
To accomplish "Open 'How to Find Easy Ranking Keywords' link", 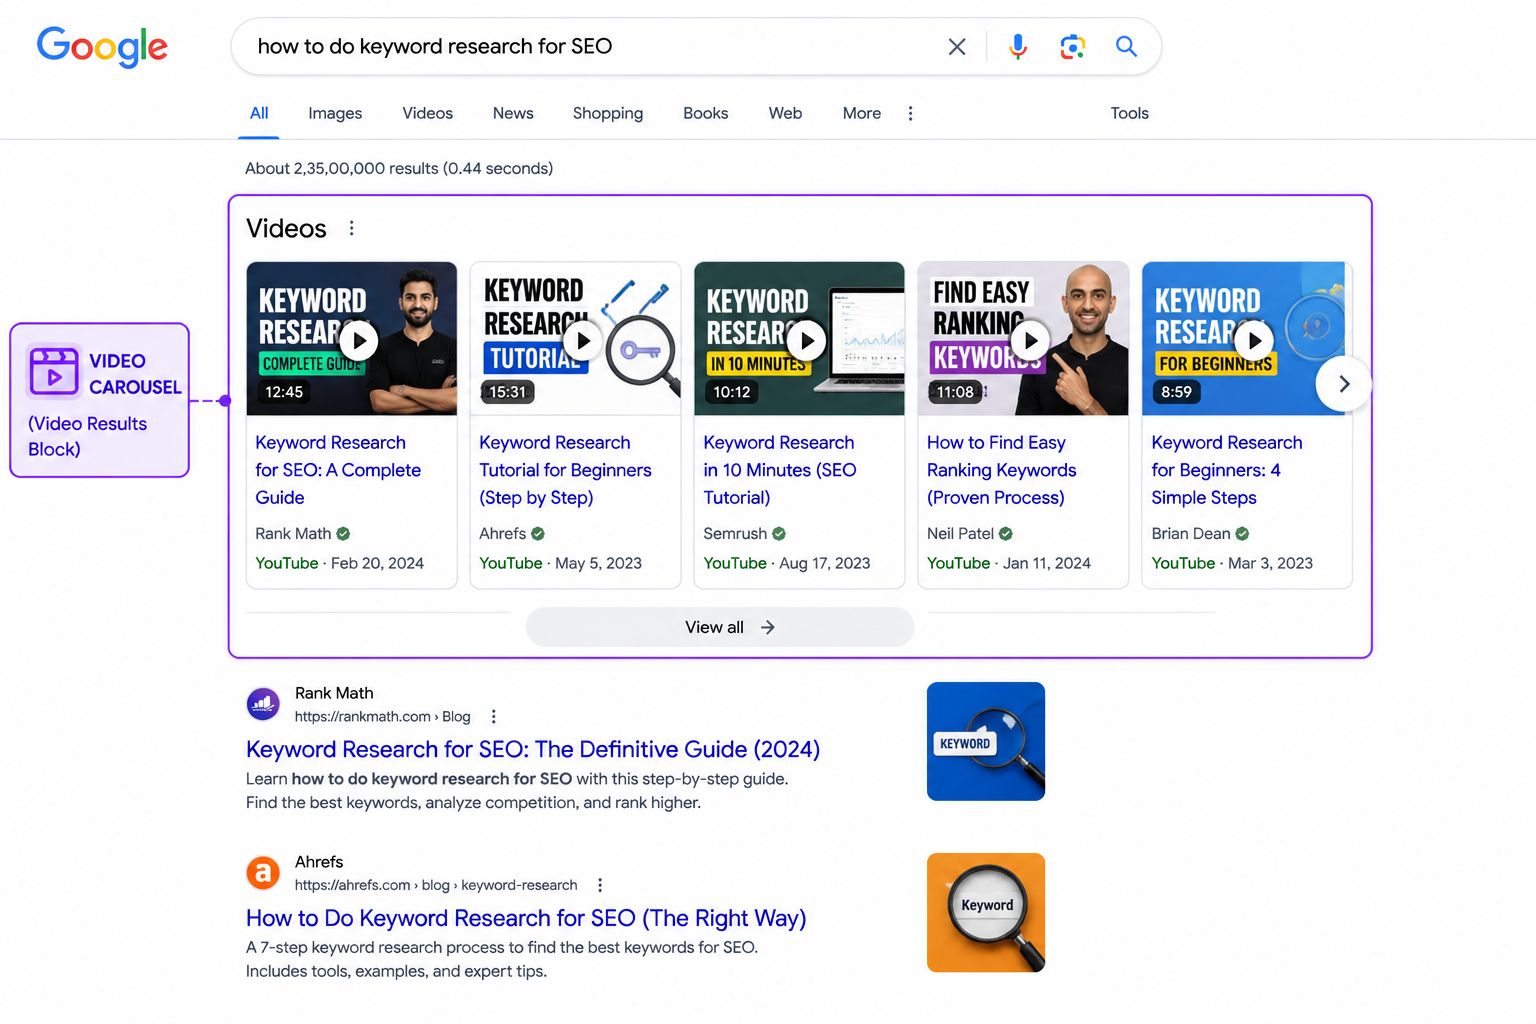I will (1001, 470).
